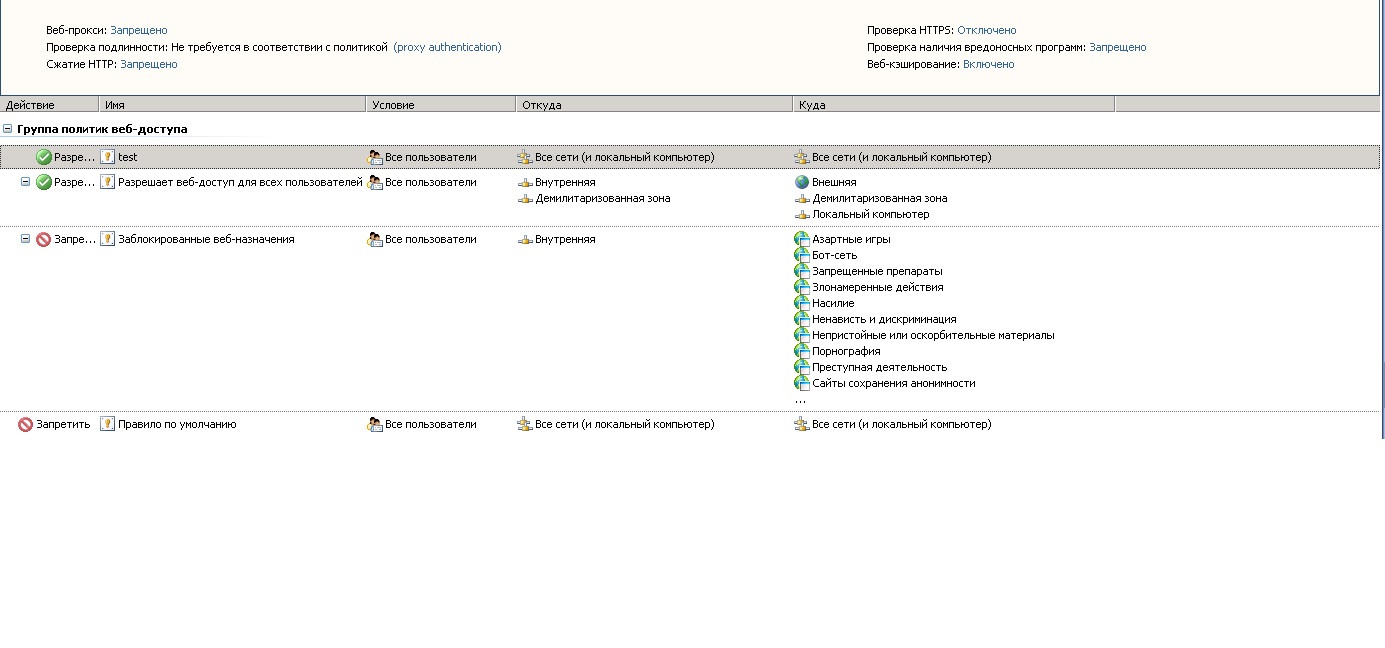
Task: Sort by the Имя column header
Action: [233, 104]
